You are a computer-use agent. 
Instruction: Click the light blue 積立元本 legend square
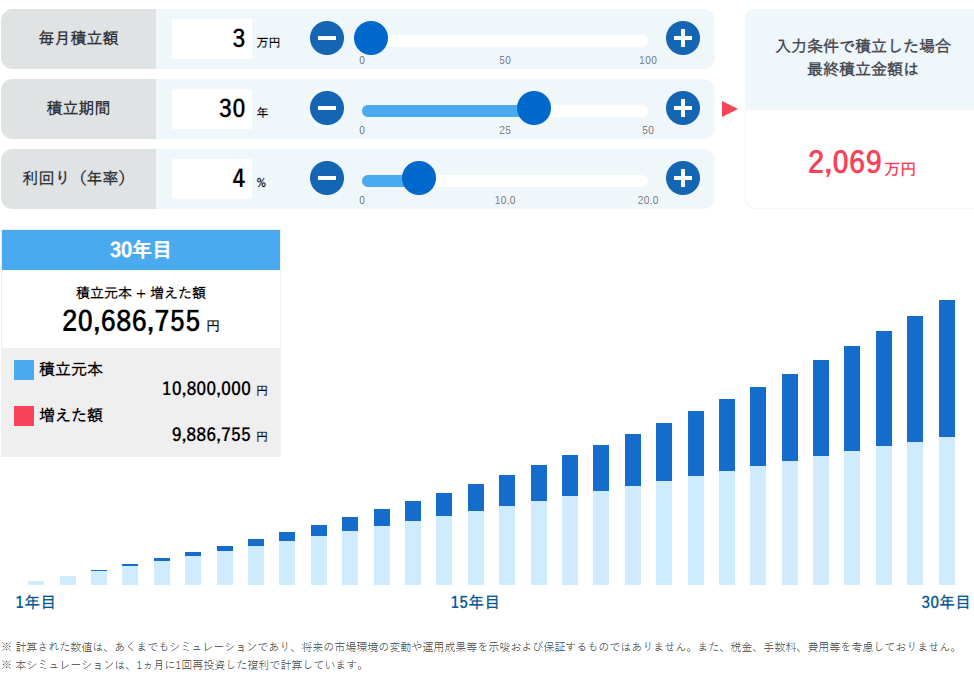(24, 370)
